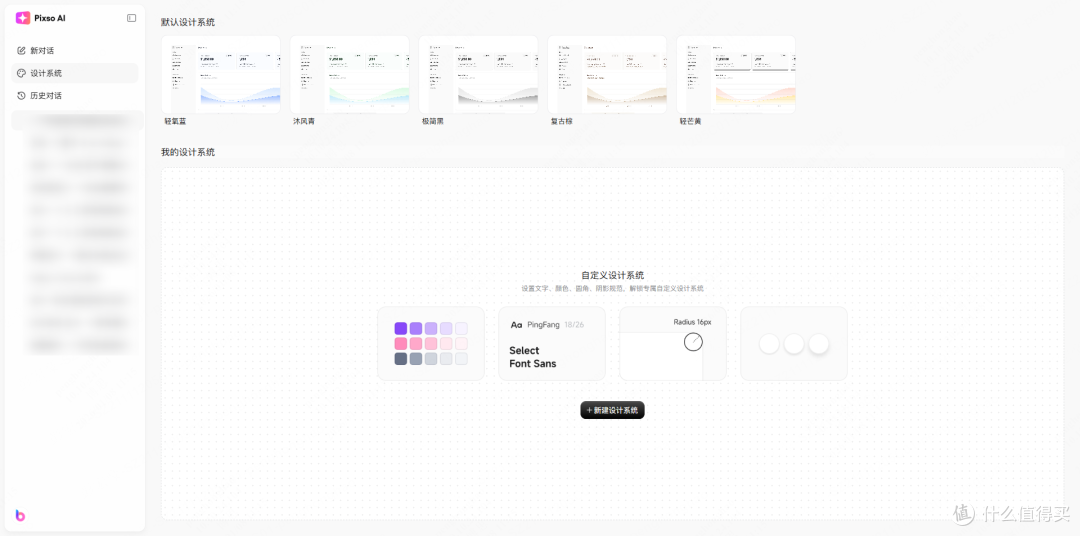The width and height of the screenshot is (1080, 536).
Task: Pick the darkest gray-blue swatch
Action: click(x=401, y=359)
